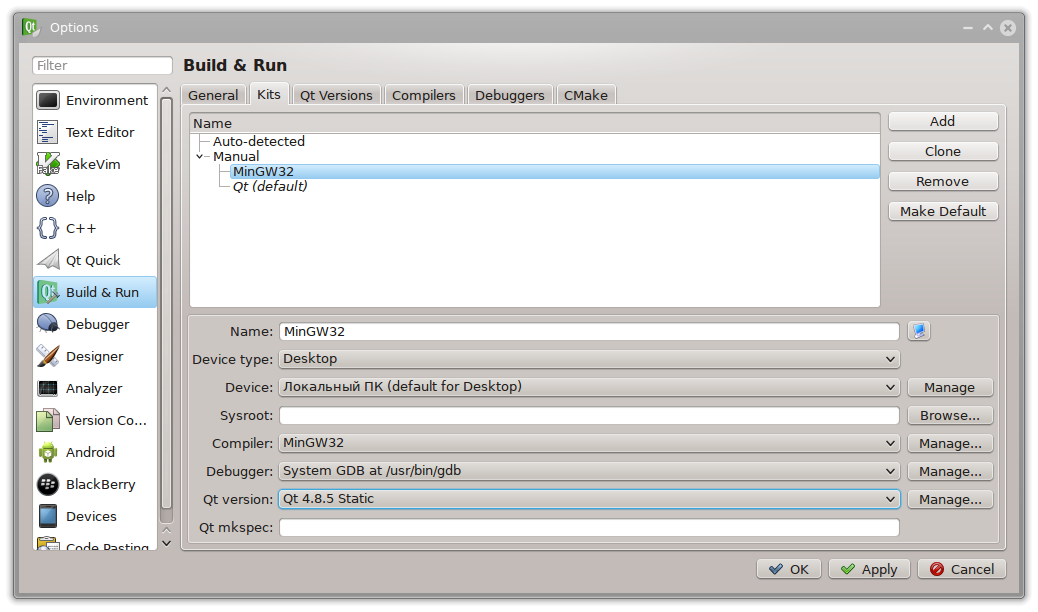The height and width of the screenshot is (612, 1038).
Task: Switch to the Compilers tab
Action: coord(423,95)
